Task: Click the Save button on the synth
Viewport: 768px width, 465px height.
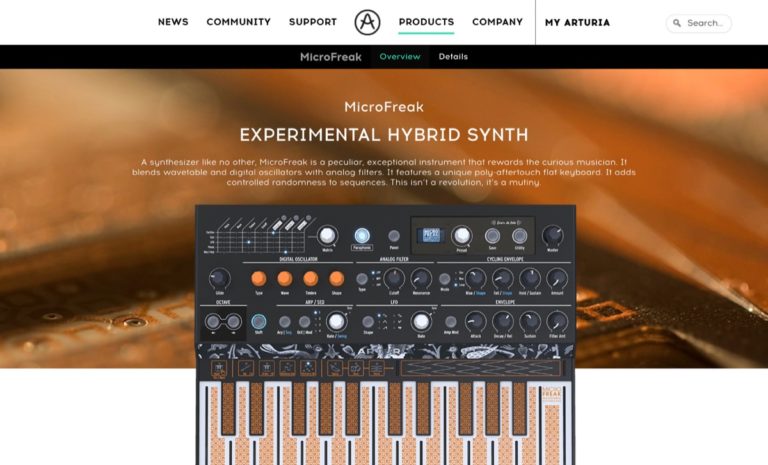Action: (492, 236)
